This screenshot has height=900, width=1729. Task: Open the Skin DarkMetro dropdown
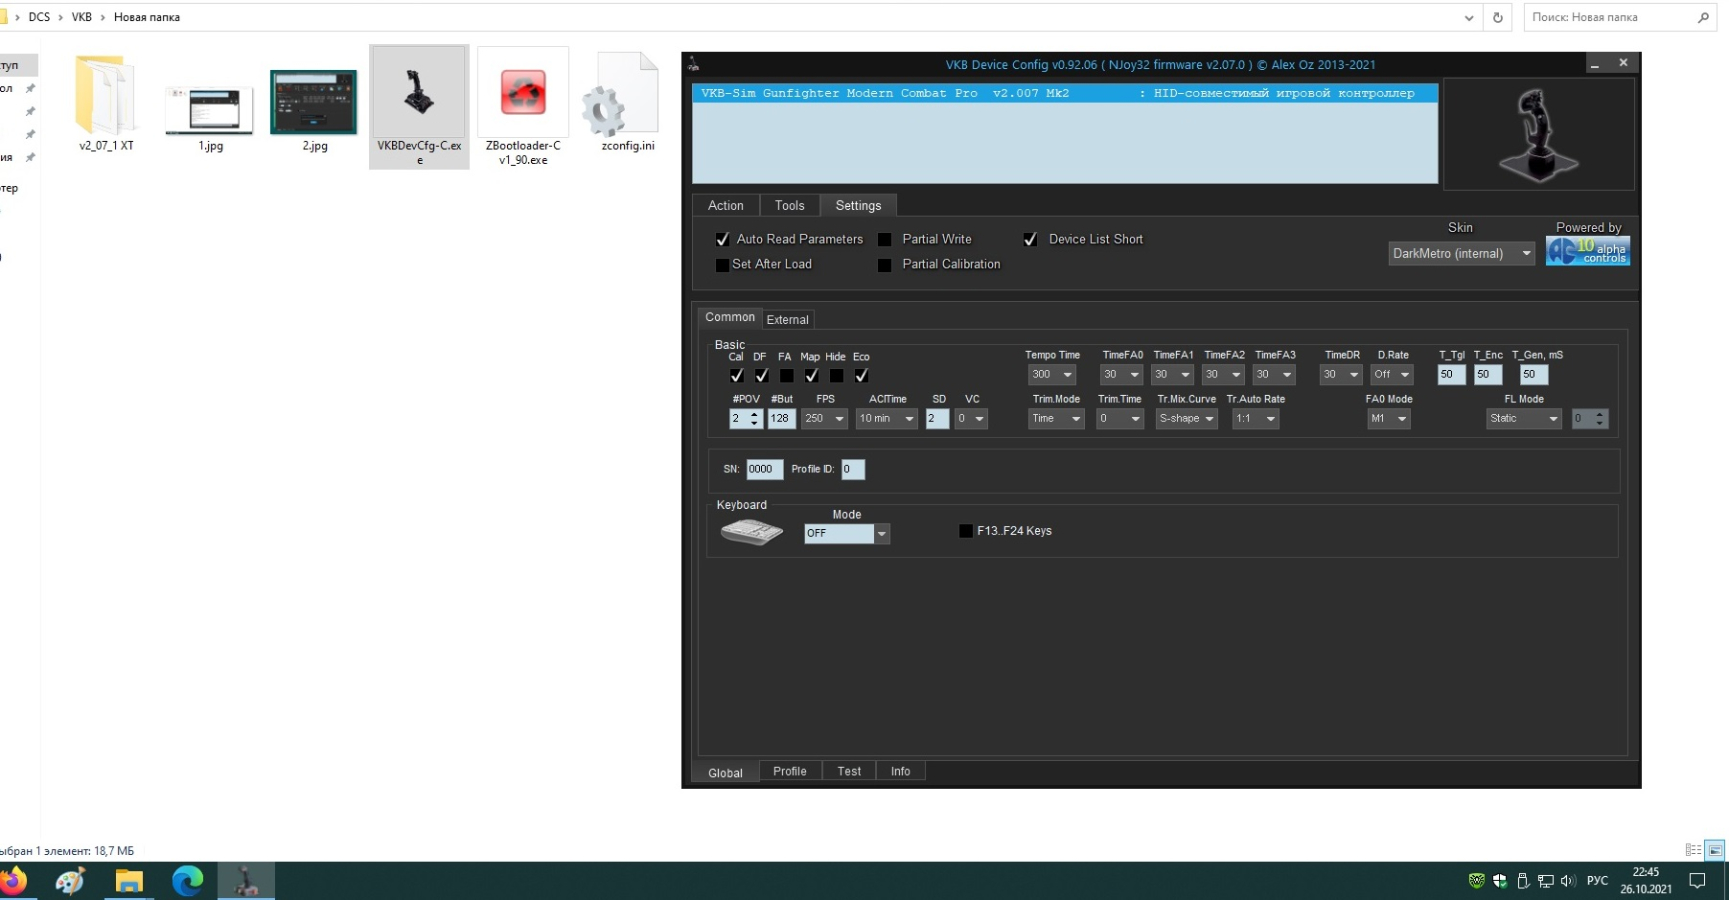click(1461, 254)
